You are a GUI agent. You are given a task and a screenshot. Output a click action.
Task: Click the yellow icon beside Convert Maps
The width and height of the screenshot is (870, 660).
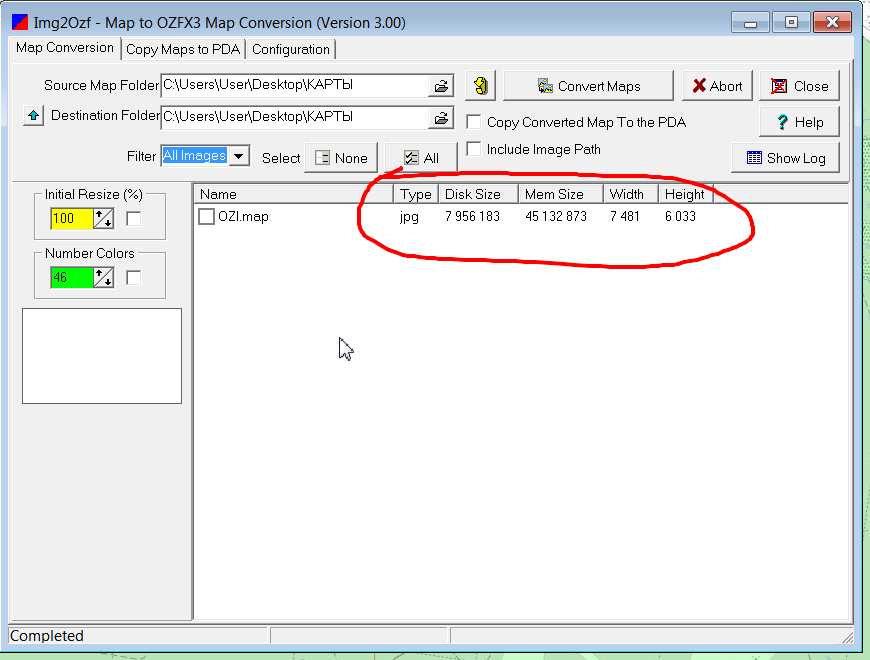point(481,86)
